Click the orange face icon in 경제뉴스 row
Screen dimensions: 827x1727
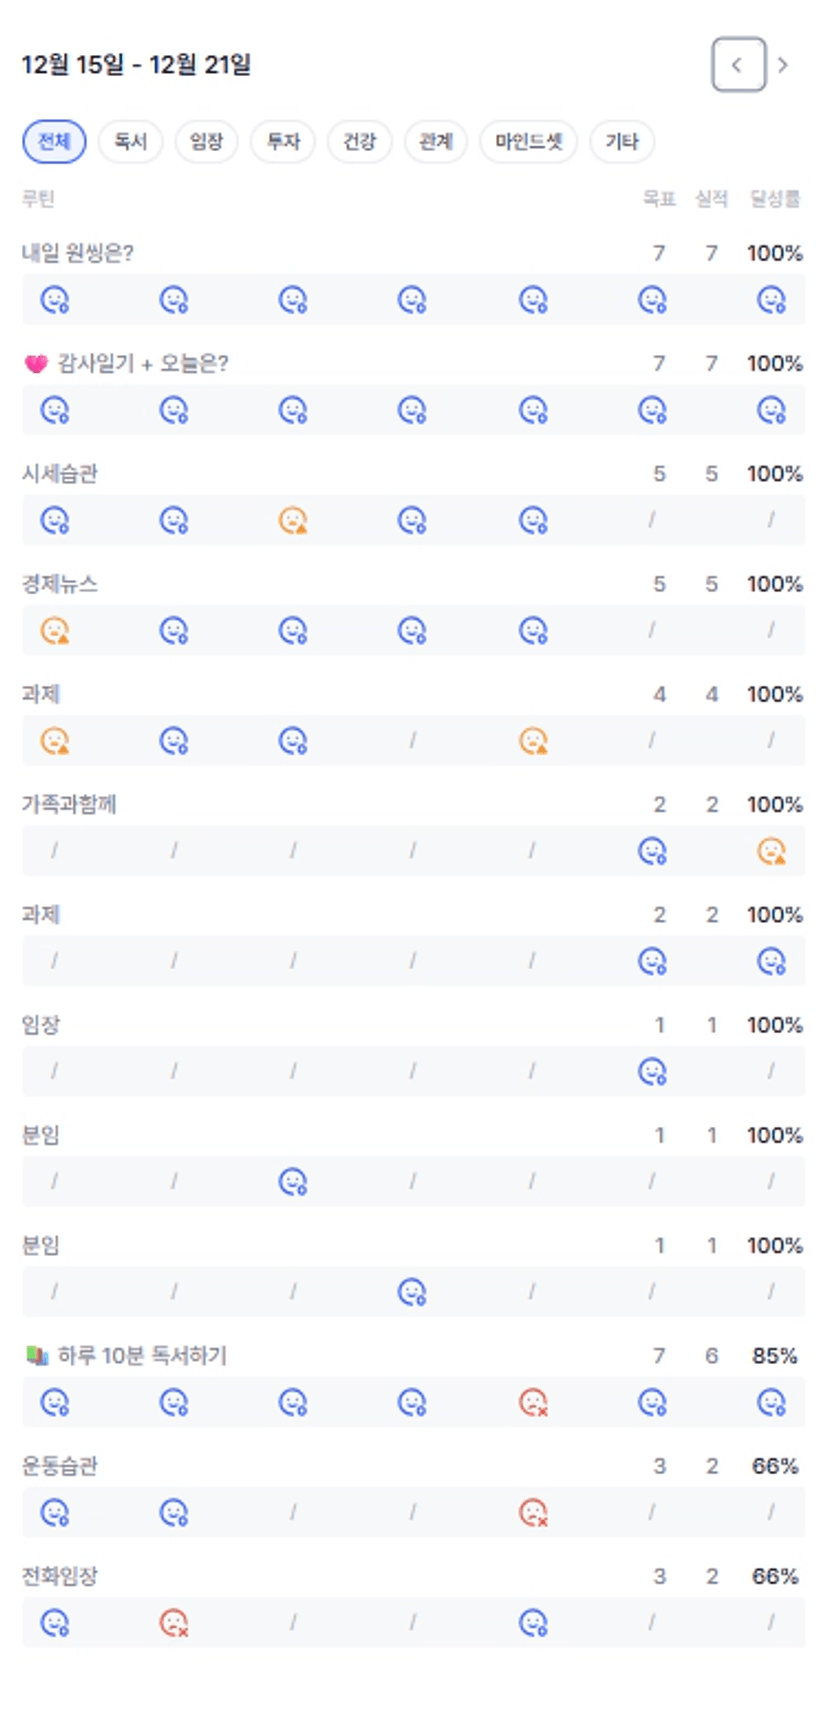coord(54,631)
